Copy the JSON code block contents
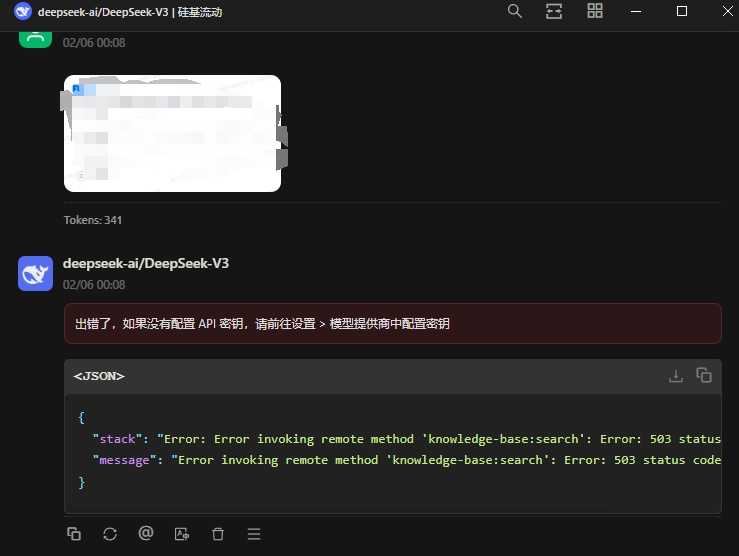This screenshot has width=739, height=556. click(x=704, y=376)
